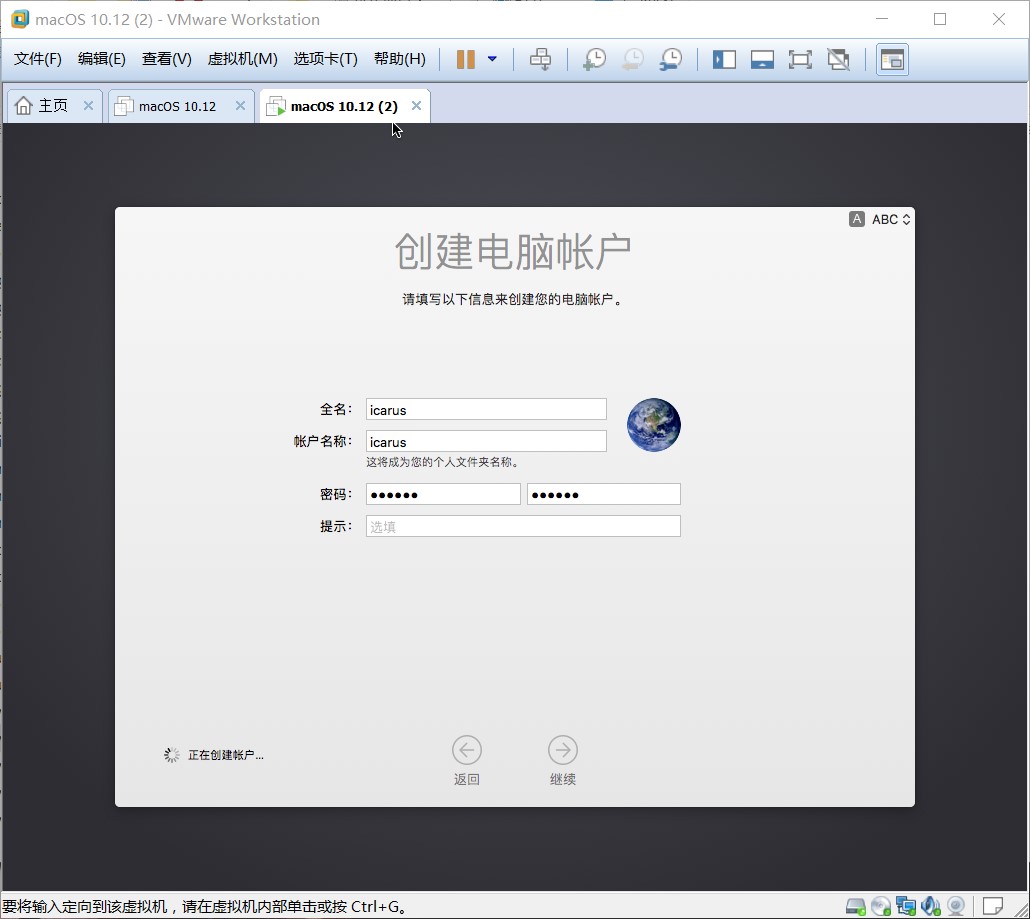Close the 主页 tab
1030x919 pixels.
point(88,106)
